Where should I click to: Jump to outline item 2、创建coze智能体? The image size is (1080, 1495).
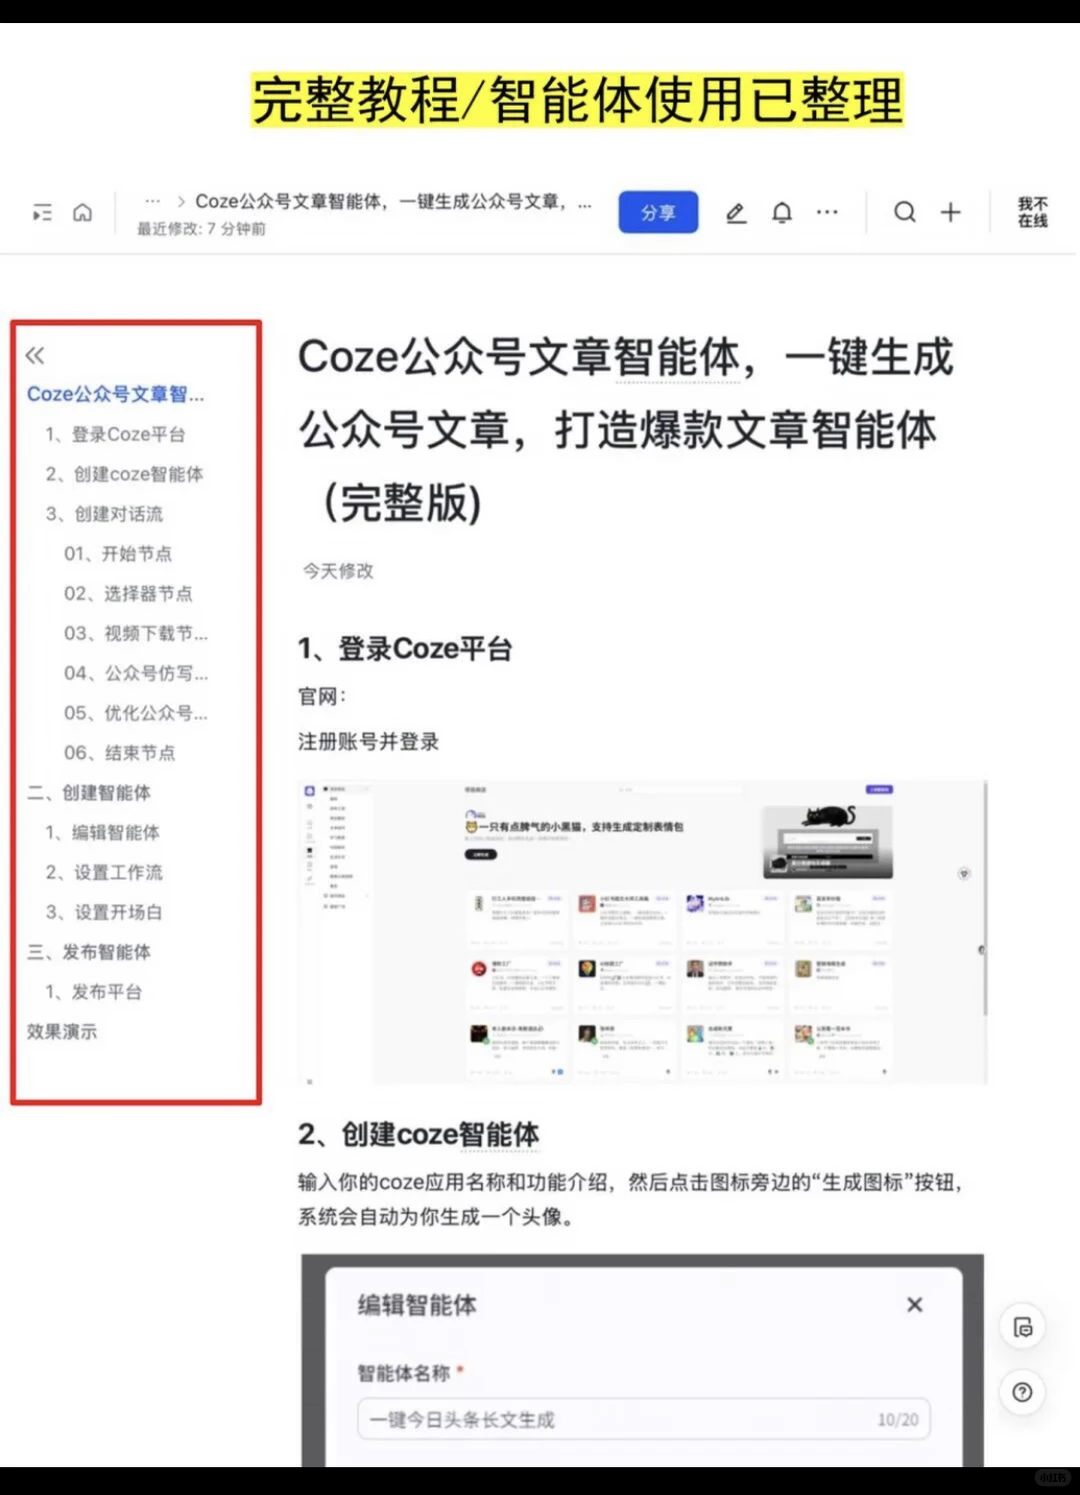(124, 474)
